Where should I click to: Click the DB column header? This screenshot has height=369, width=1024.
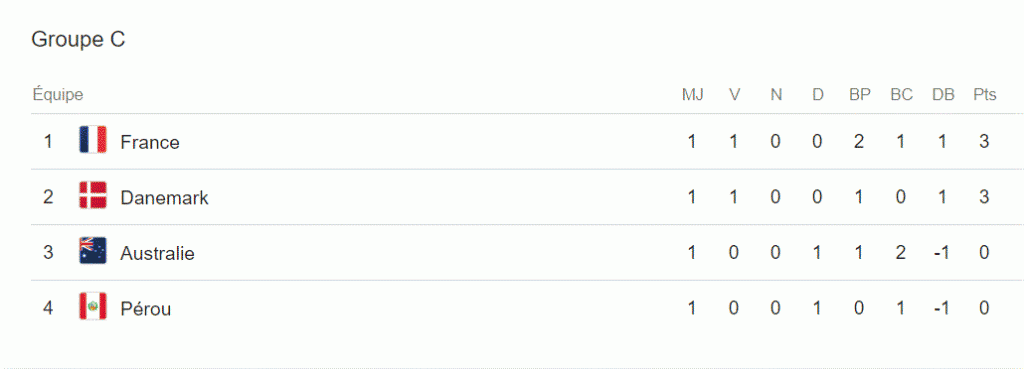pos(943,95)
